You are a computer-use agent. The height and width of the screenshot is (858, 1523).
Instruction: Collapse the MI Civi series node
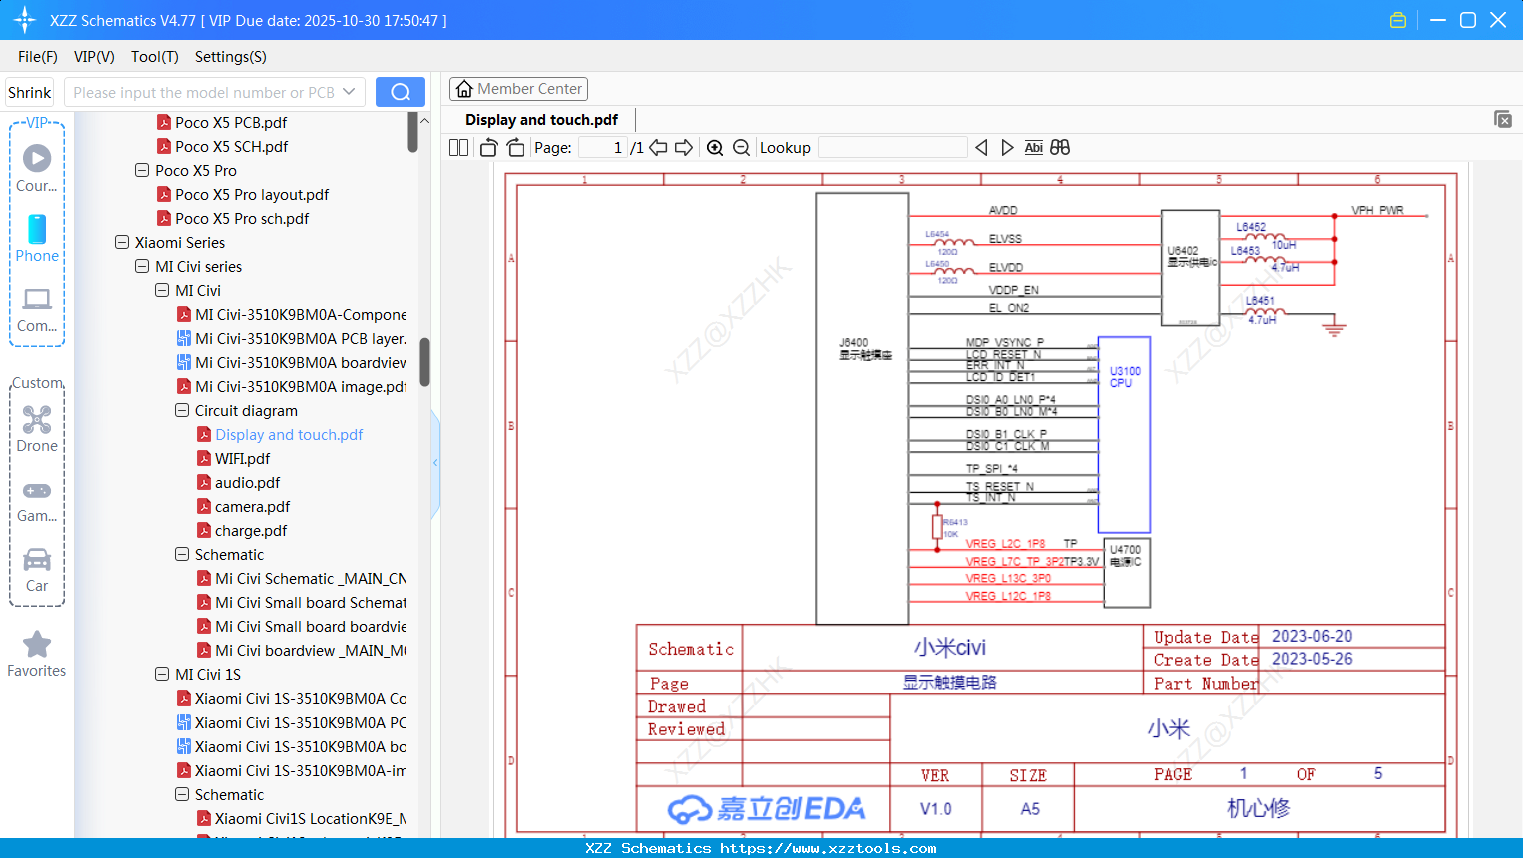(x=142, y=267)
